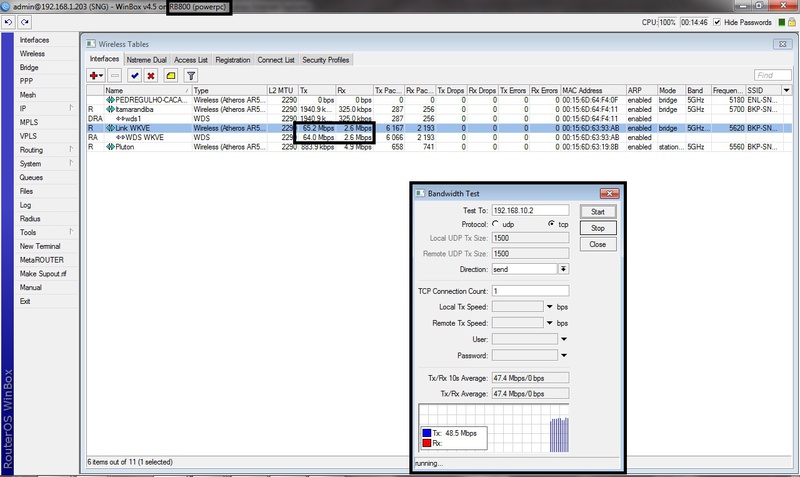
Task: Open the Direction dropdown in Bandwidth Test
Action: coord(563,269)
